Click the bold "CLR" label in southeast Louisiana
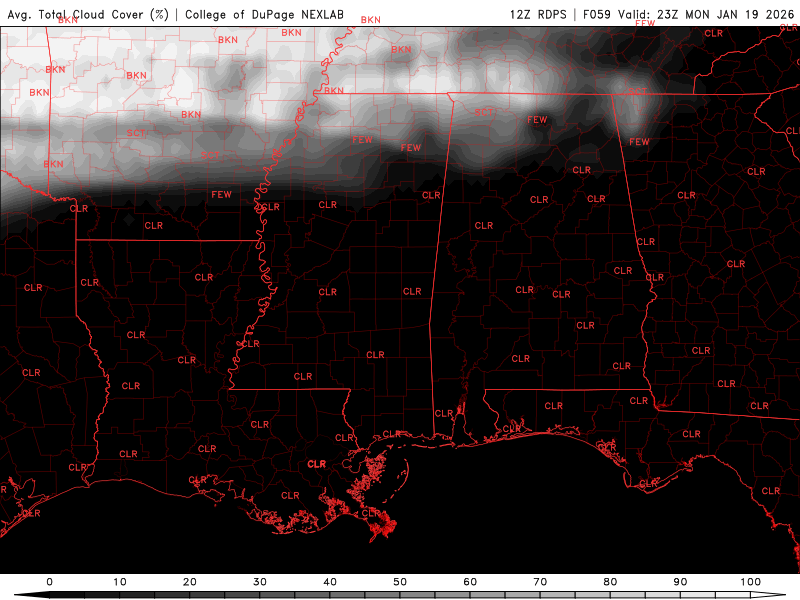Image resolution: width=800 pixels, height=600 pixels. pyautogui.click(x=316, y=464)
